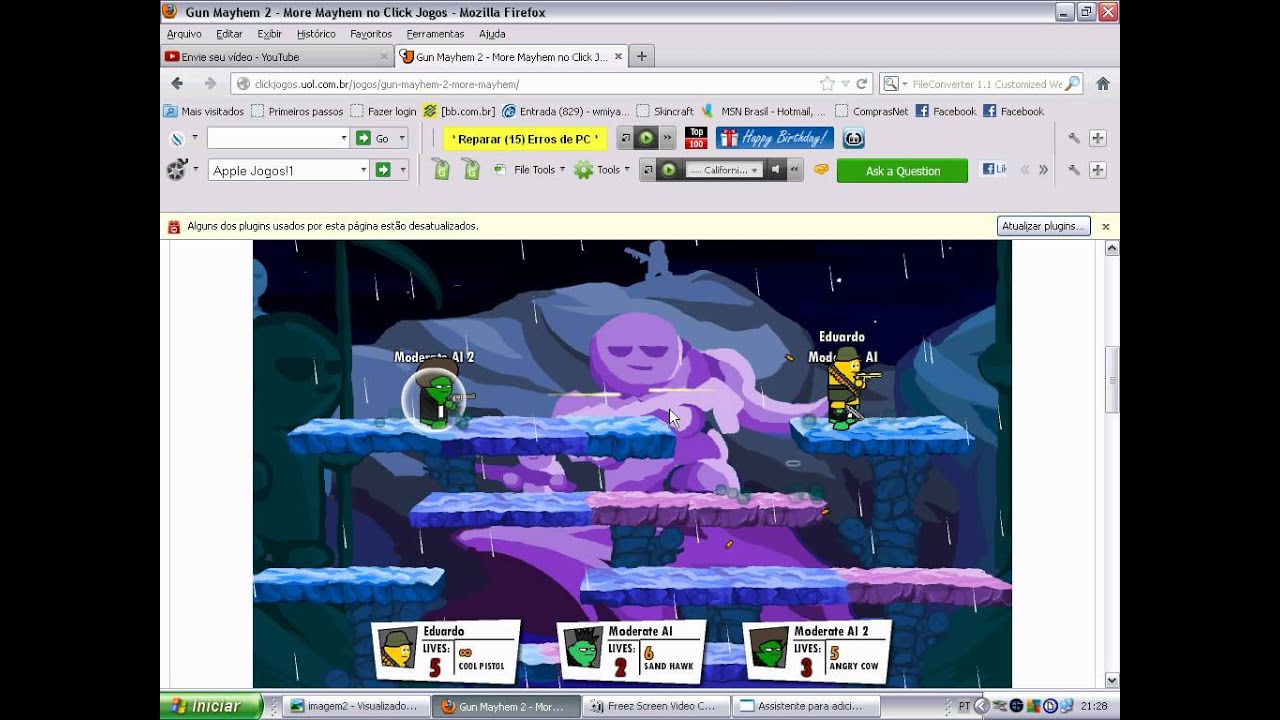Expand the upper player chevron button

[667, 139]
